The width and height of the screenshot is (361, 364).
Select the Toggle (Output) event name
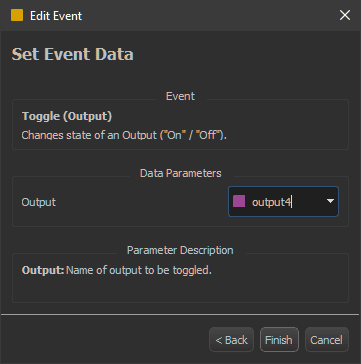(x=67, y=116)
